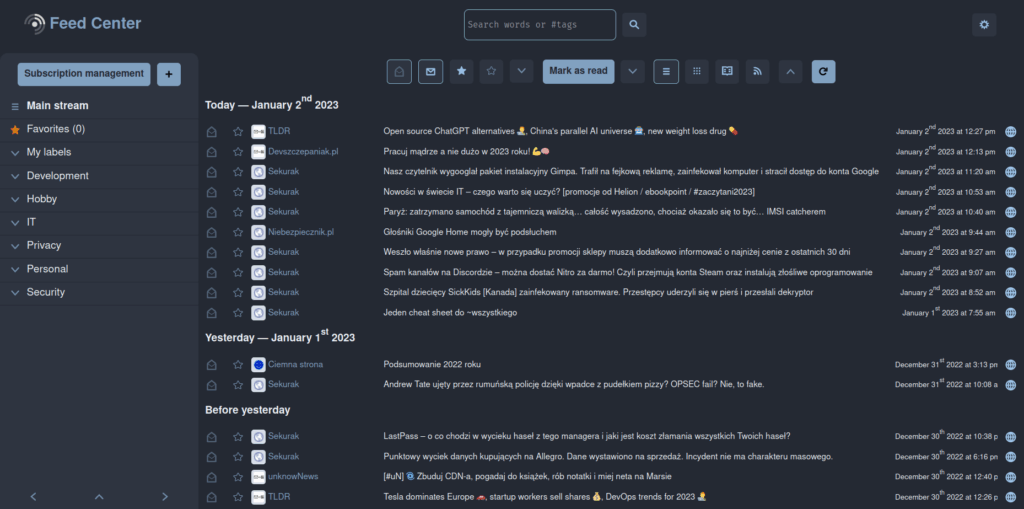The width and height of the screenshot is (1024, 509).
Task: Open Ciemna strona feed link
Action: [x=295, y=365]
